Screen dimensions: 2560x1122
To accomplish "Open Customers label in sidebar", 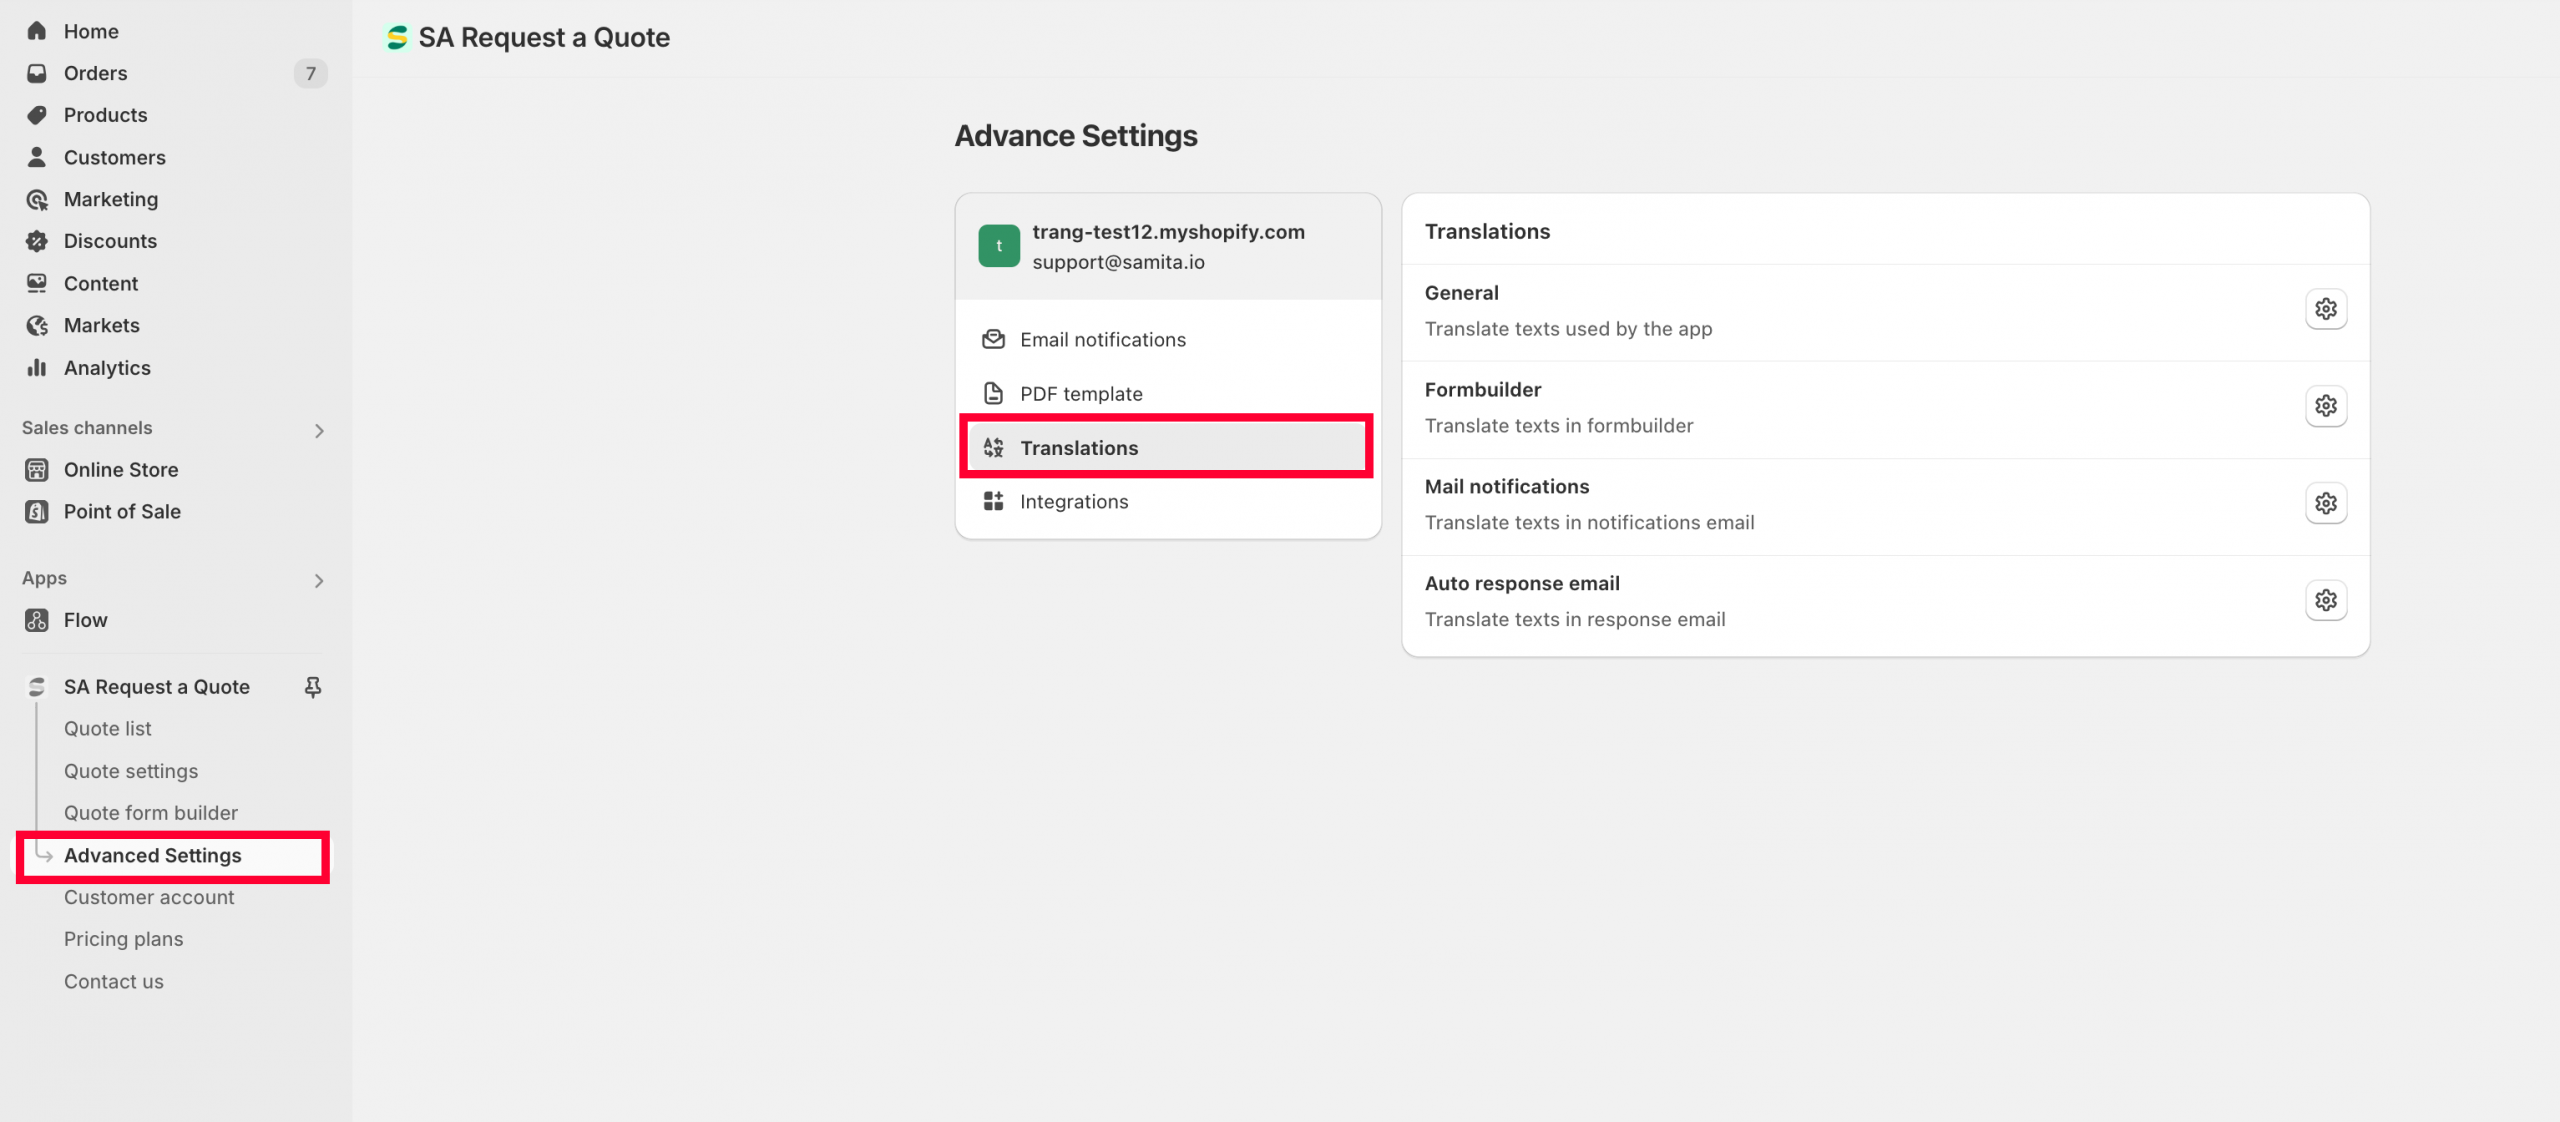I will pyautogui.click(x=115, y=157).
